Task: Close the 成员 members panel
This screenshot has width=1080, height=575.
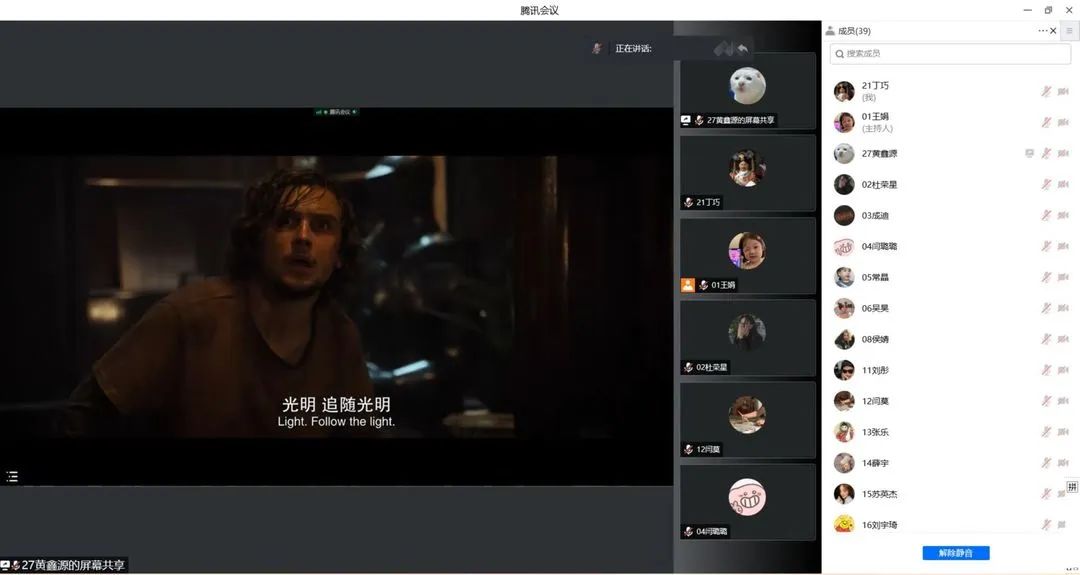Action: 1053,31
